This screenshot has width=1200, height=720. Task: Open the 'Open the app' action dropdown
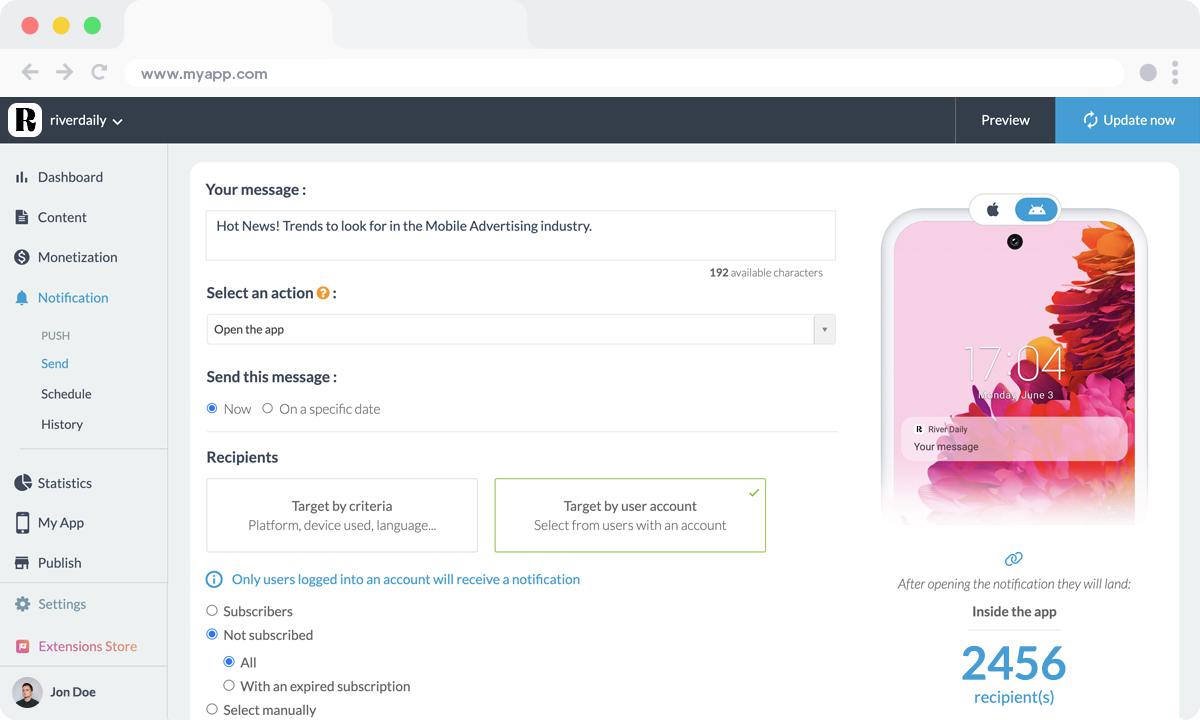[520, 329]
